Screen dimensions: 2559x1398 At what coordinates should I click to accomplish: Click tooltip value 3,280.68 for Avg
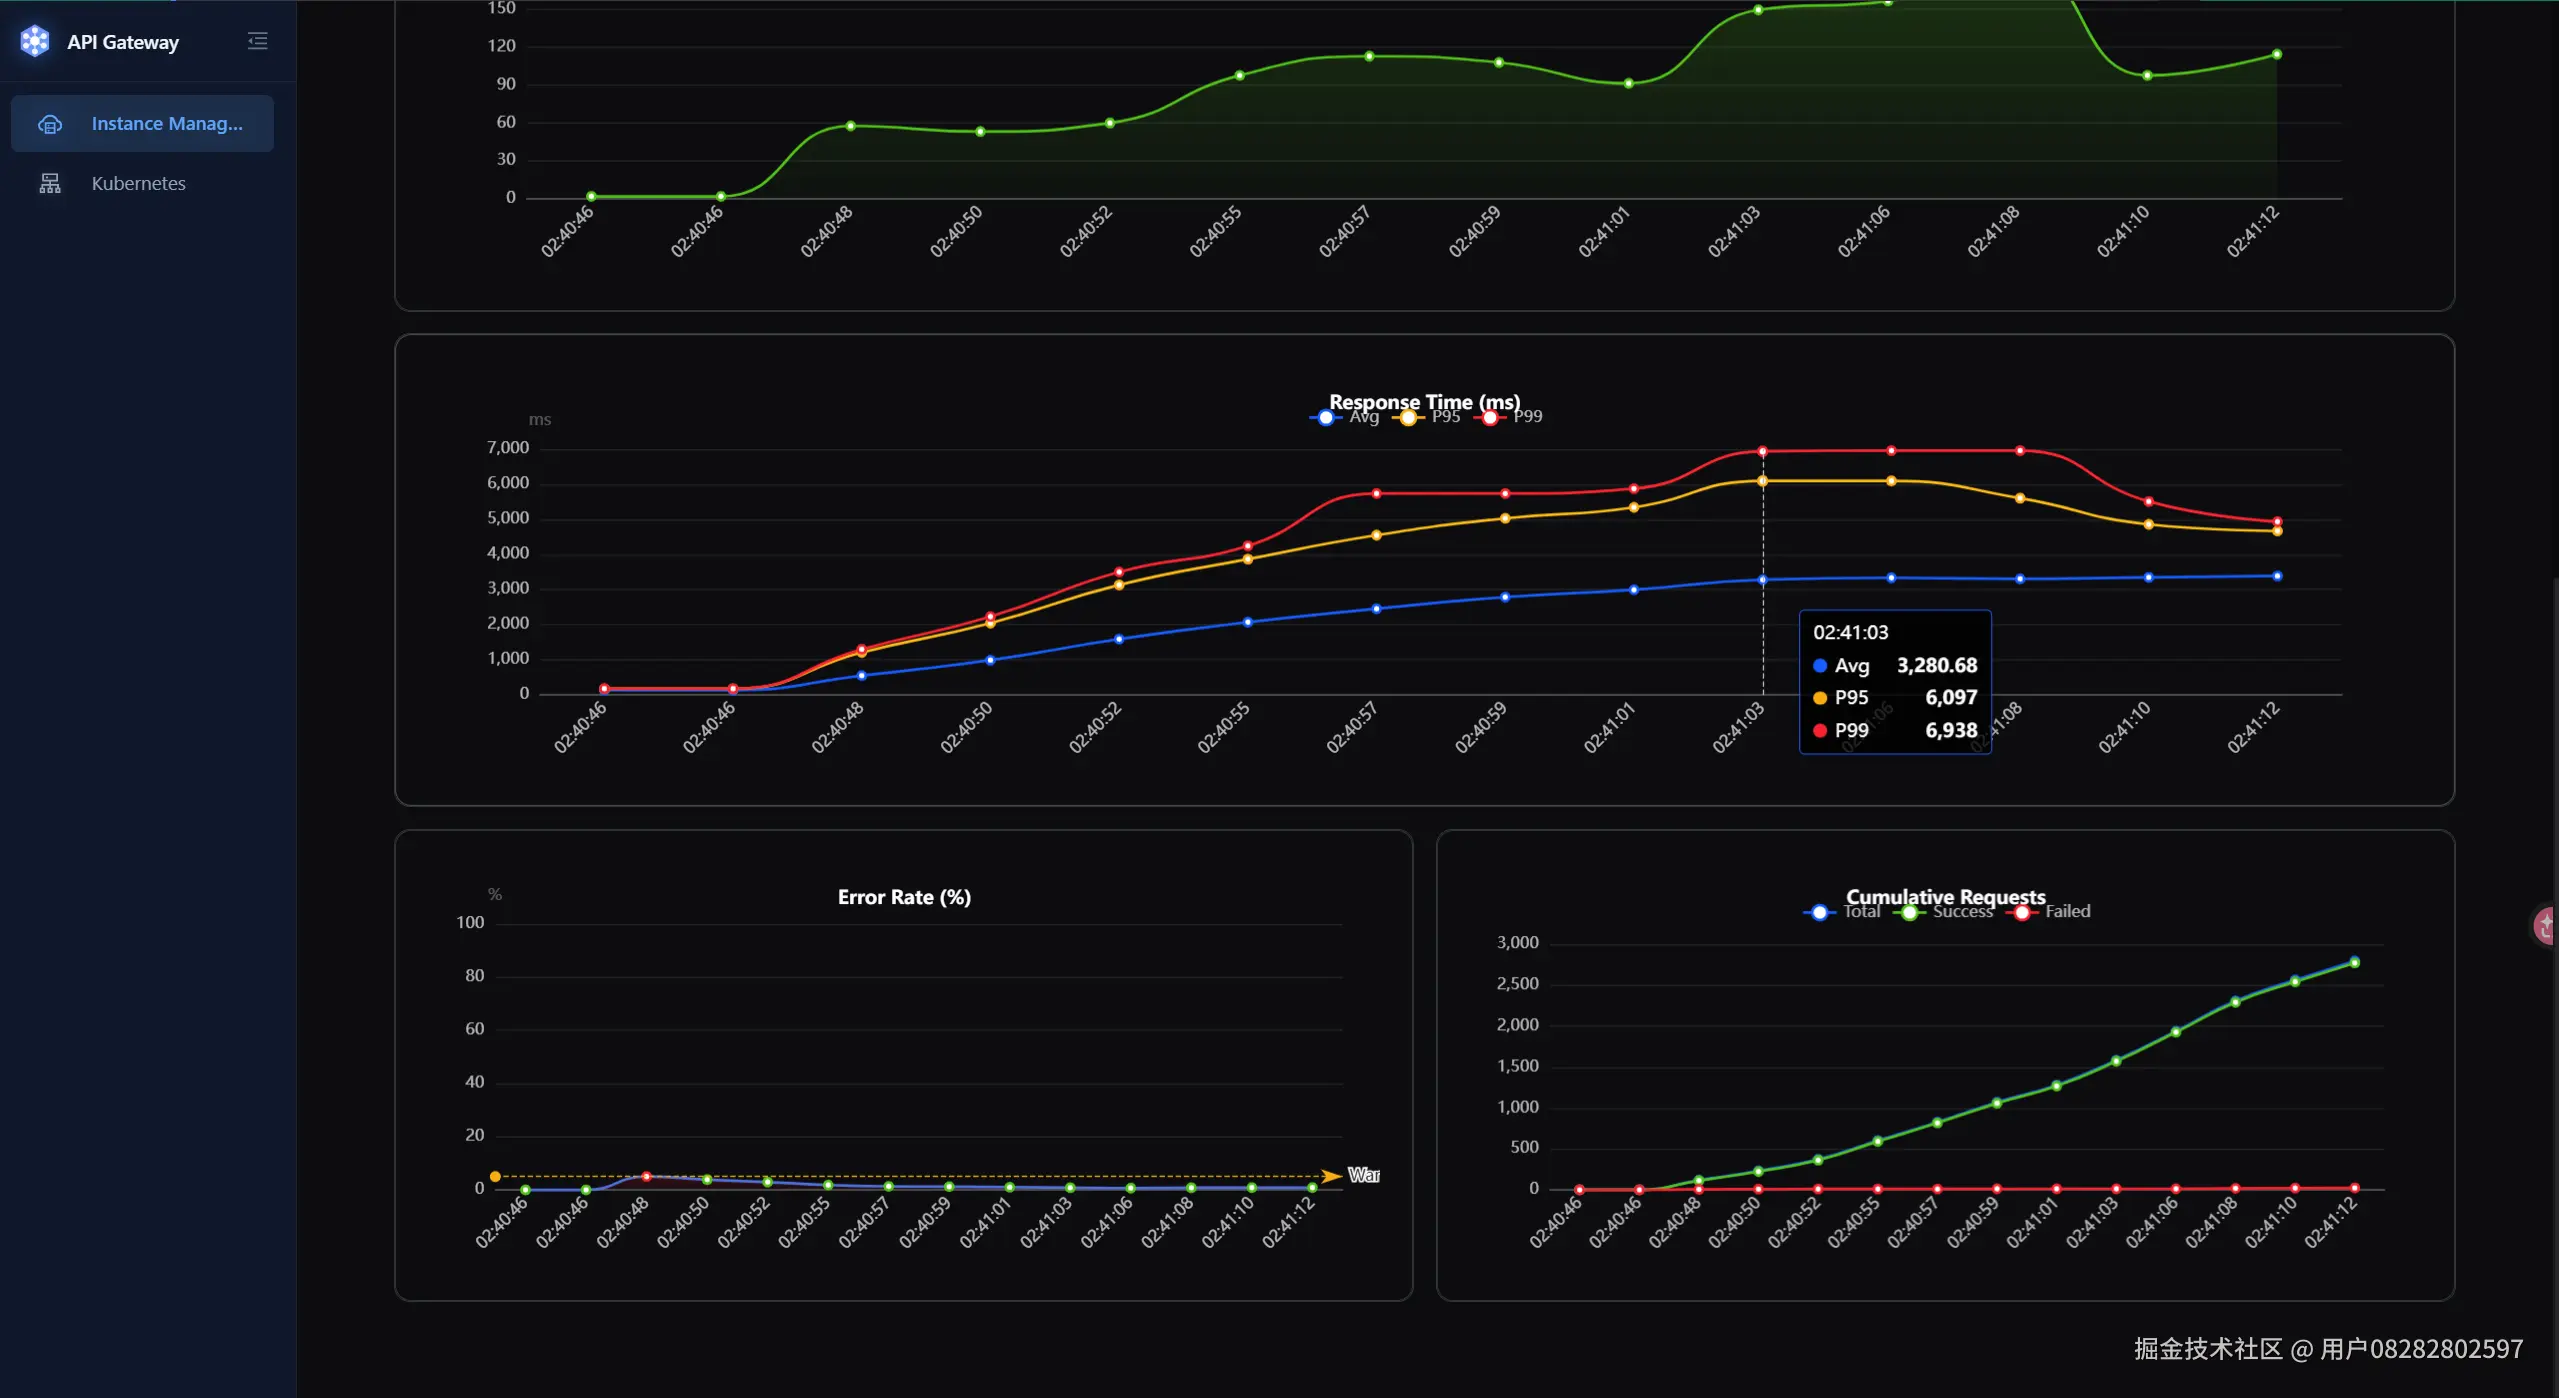(1937, 666)
